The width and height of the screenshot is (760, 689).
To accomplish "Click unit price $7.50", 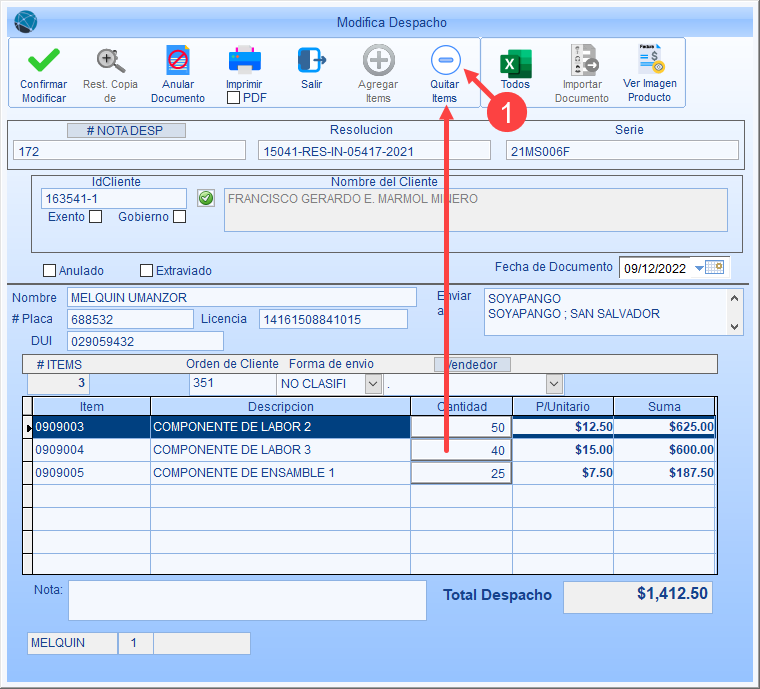I will point(563,472).
